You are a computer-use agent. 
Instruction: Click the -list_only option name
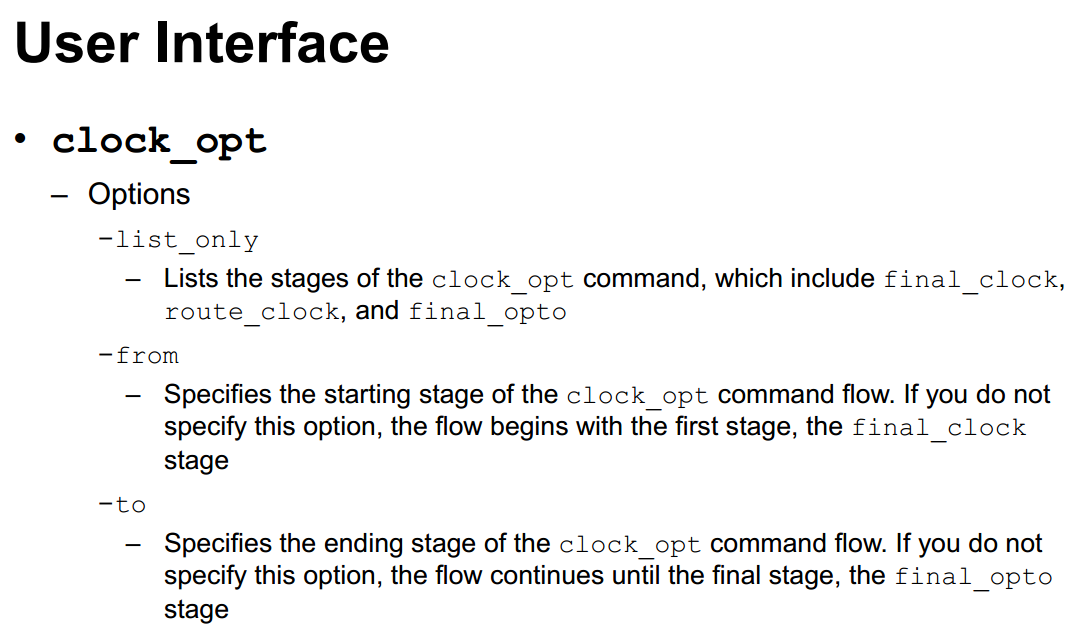click(178, 240)
